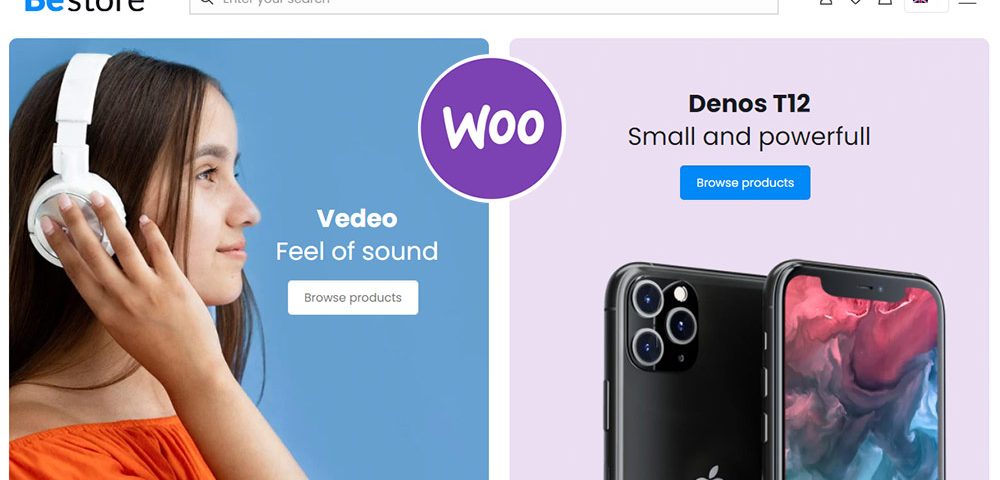The image size is (1000, 480).
Task: Click the Bestore logo
Action: click(84, 4)
